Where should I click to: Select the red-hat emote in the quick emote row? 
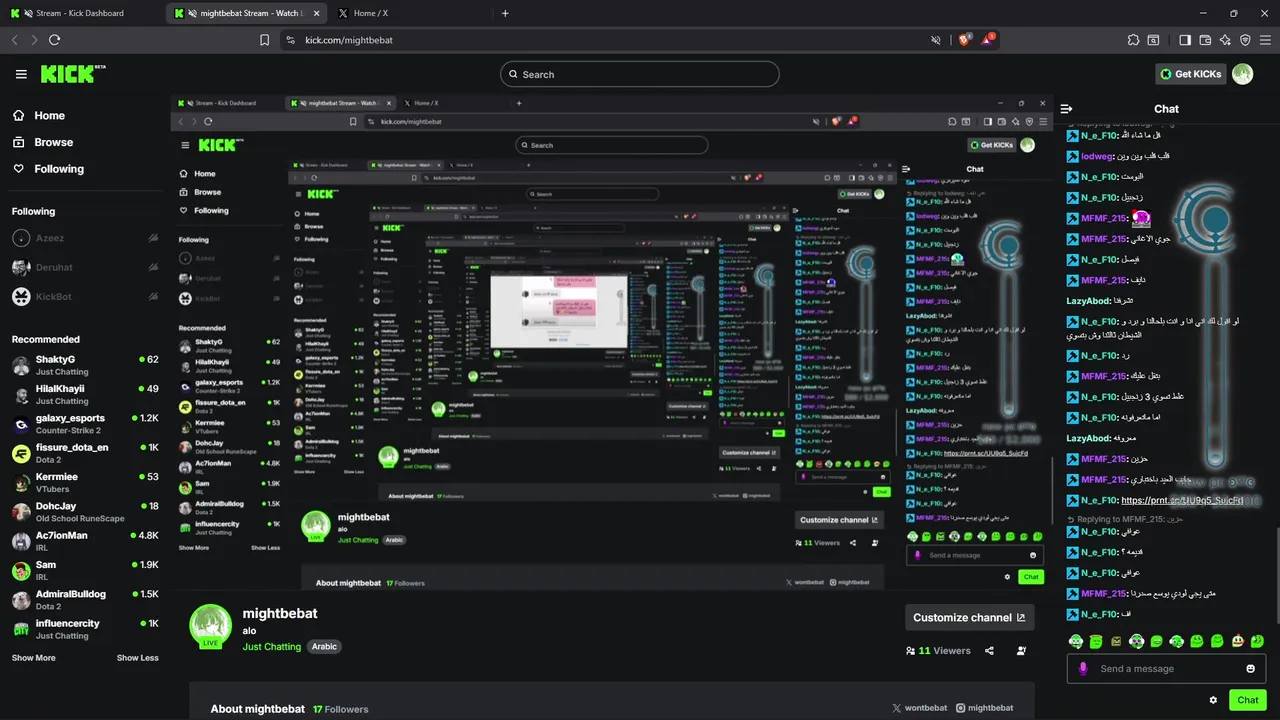click(1237, 641)
